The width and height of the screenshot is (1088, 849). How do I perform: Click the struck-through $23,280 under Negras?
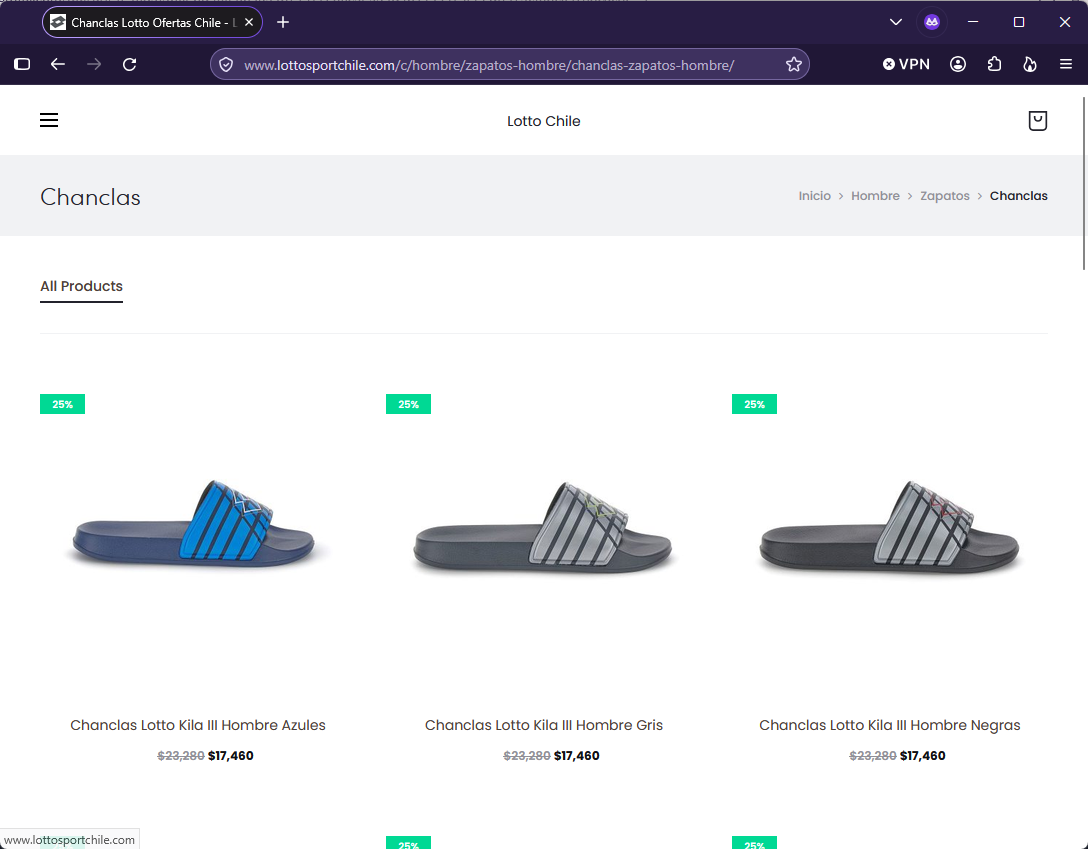tap(873, 755)
